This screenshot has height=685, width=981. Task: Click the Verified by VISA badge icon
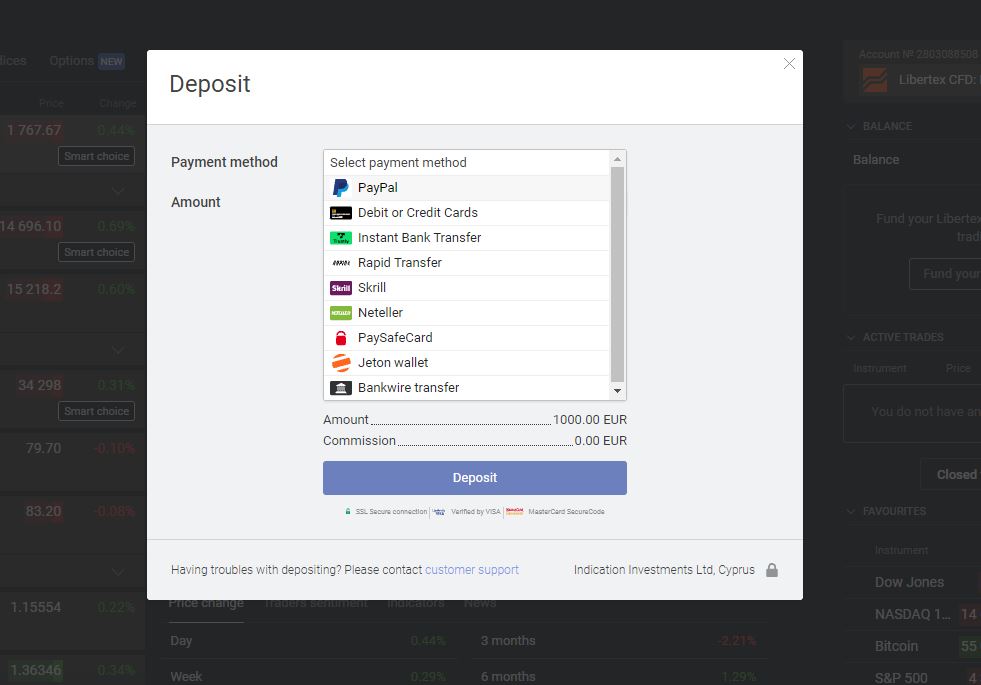coord(439,511)
